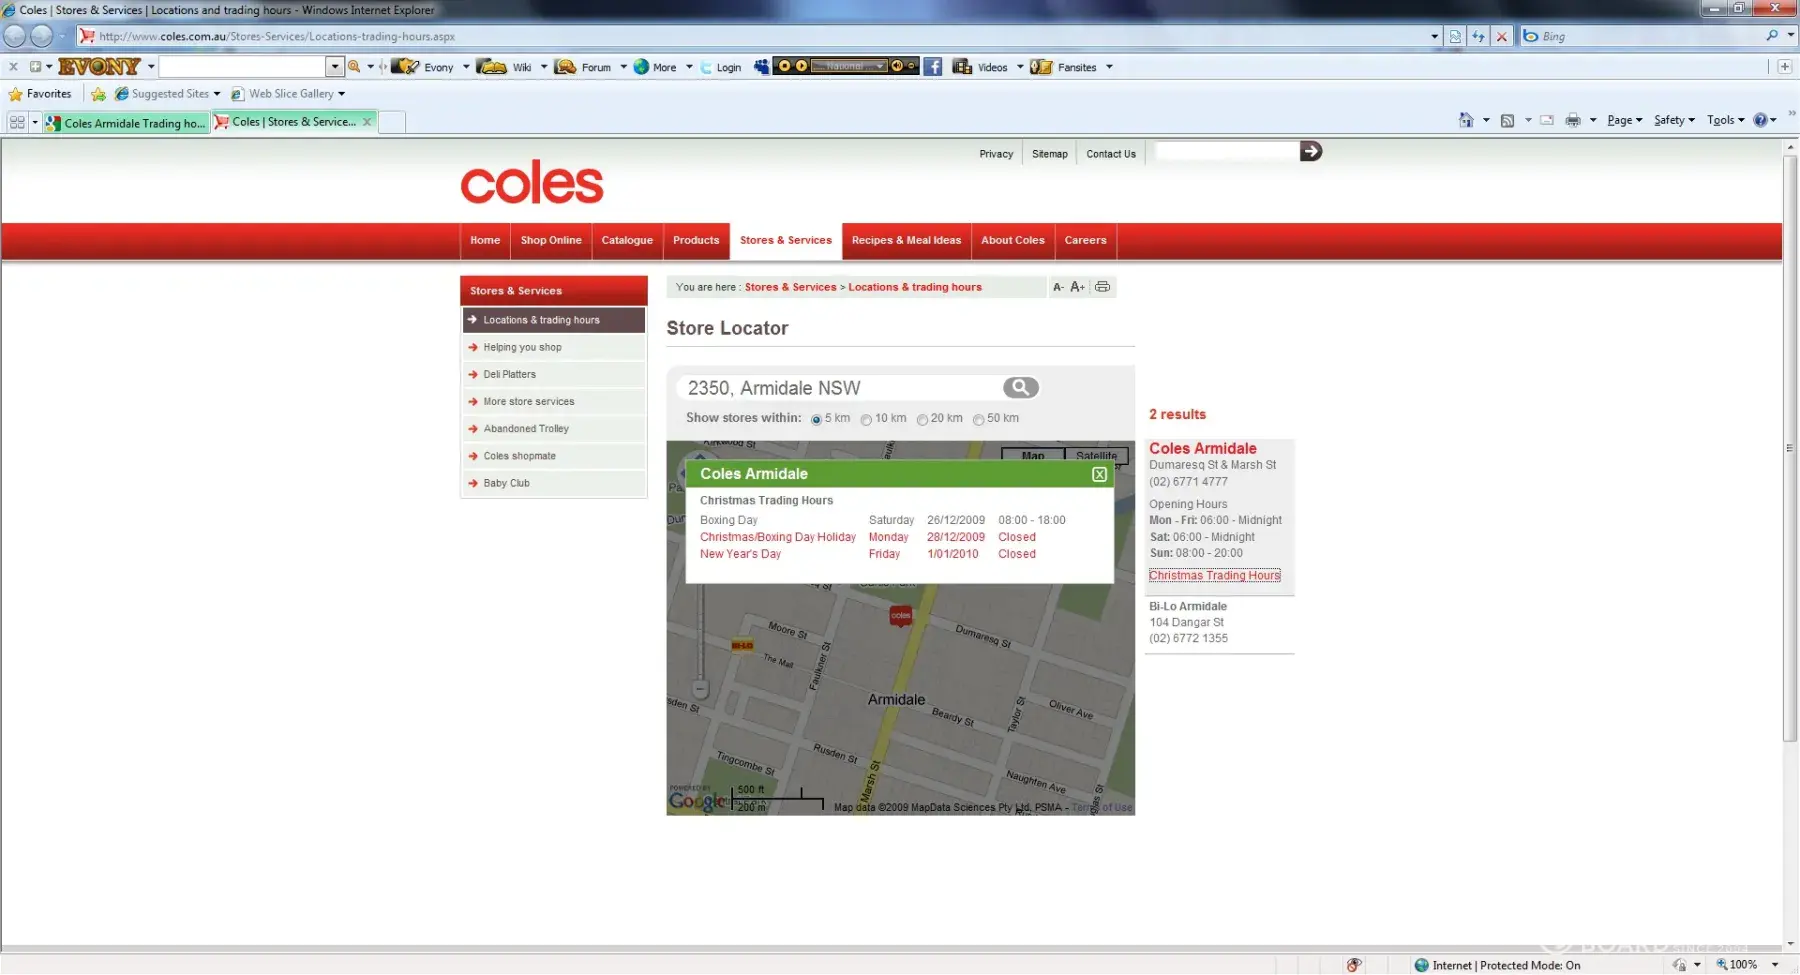Increase text size with A+ icon

1077,287
